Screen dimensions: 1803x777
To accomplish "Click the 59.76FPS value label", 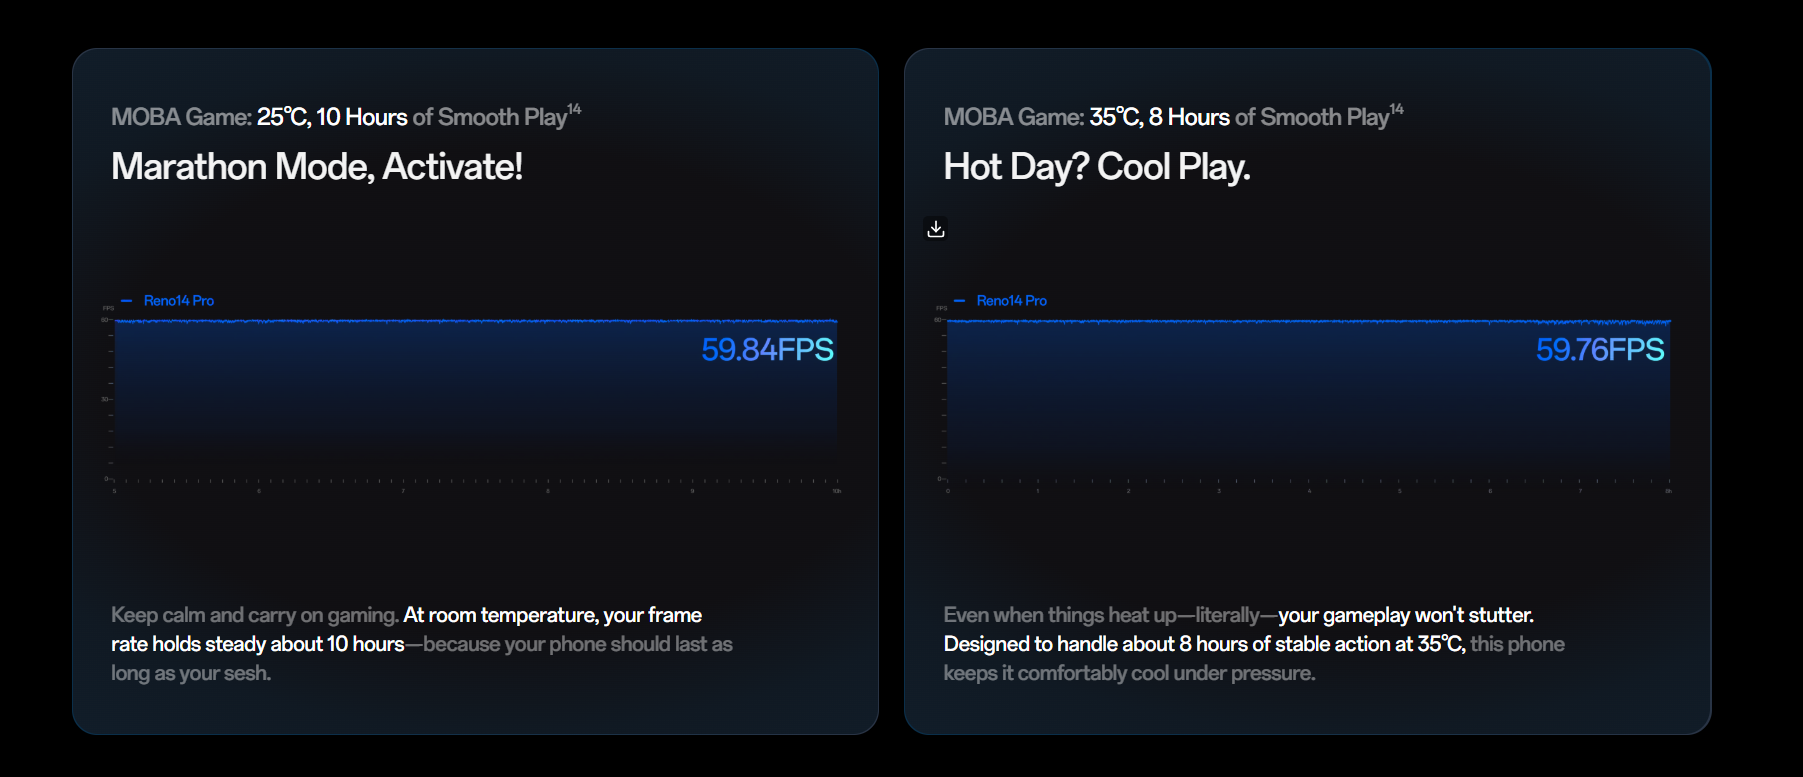I will coord(1600,350).
